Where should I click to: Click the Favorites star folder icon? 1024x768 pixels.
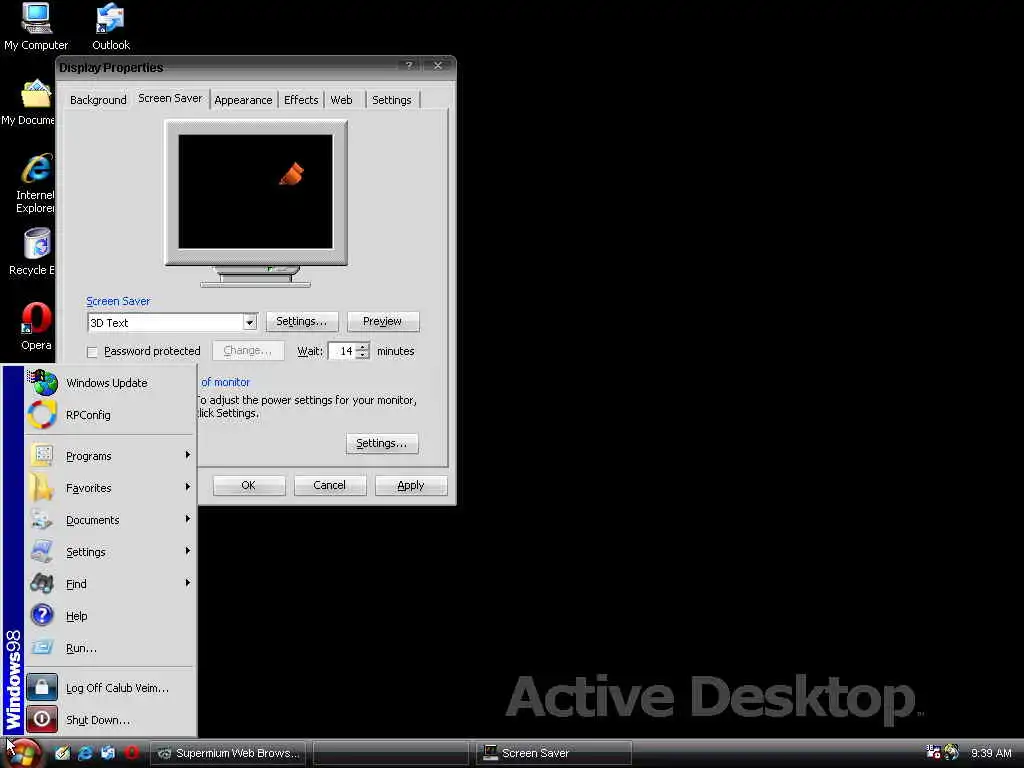tap(42, 487)
